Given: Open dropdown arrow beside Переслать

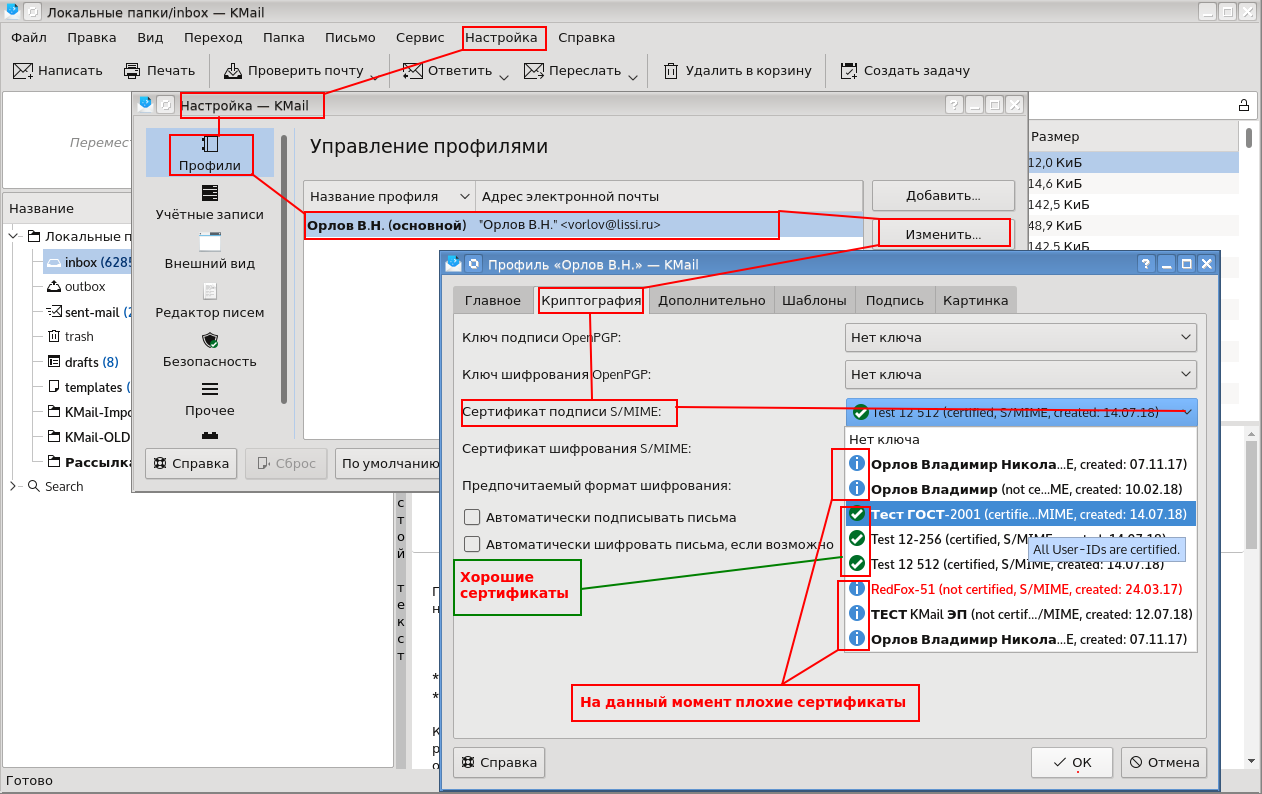Looking at the screenshot, I should click(633, 76).
